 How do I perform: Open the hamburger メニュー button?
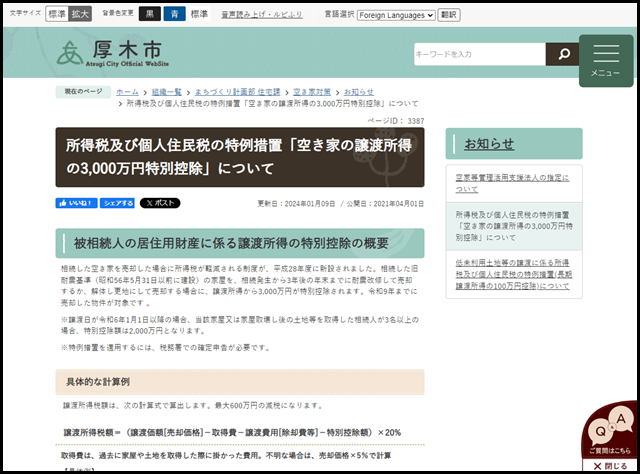tap(606, 61)
